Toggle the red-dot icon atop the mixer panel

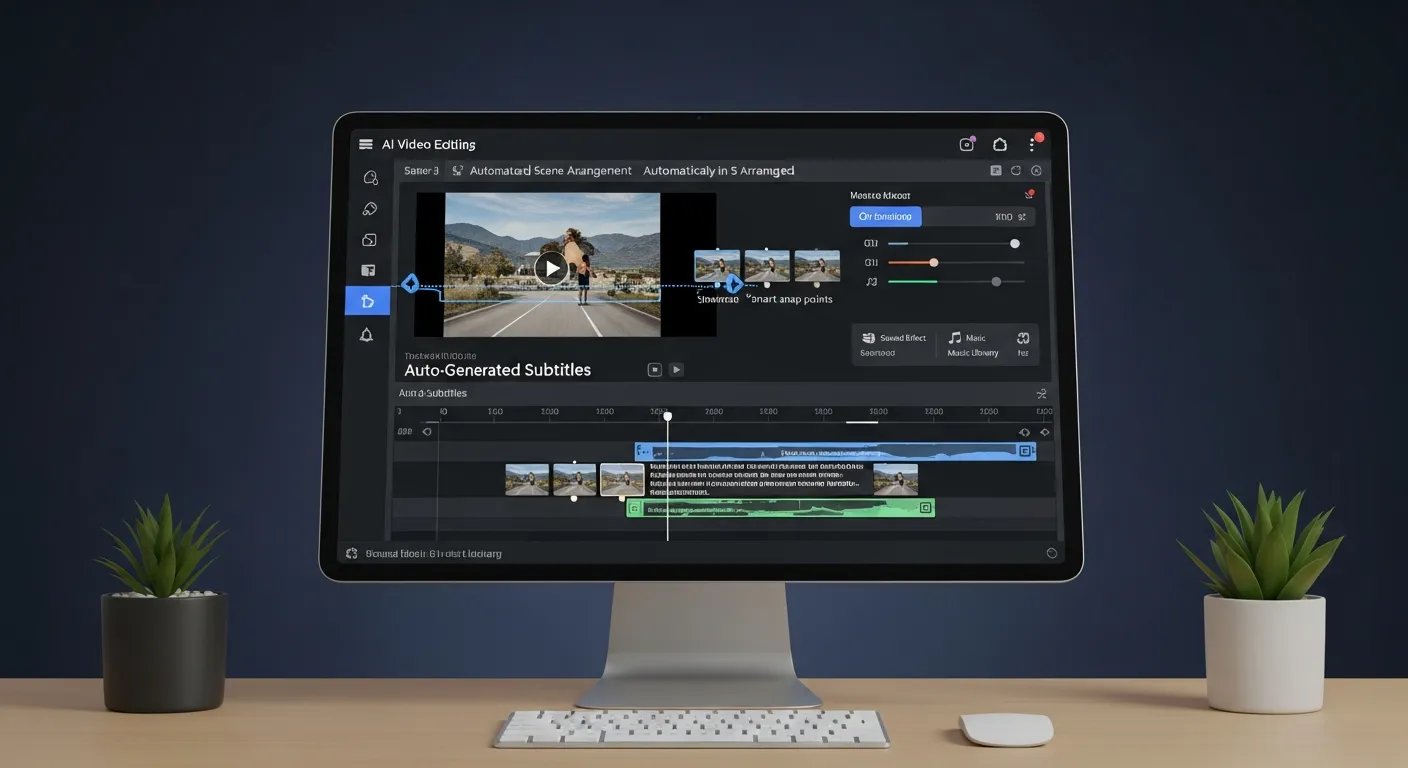pos(1028,195)
